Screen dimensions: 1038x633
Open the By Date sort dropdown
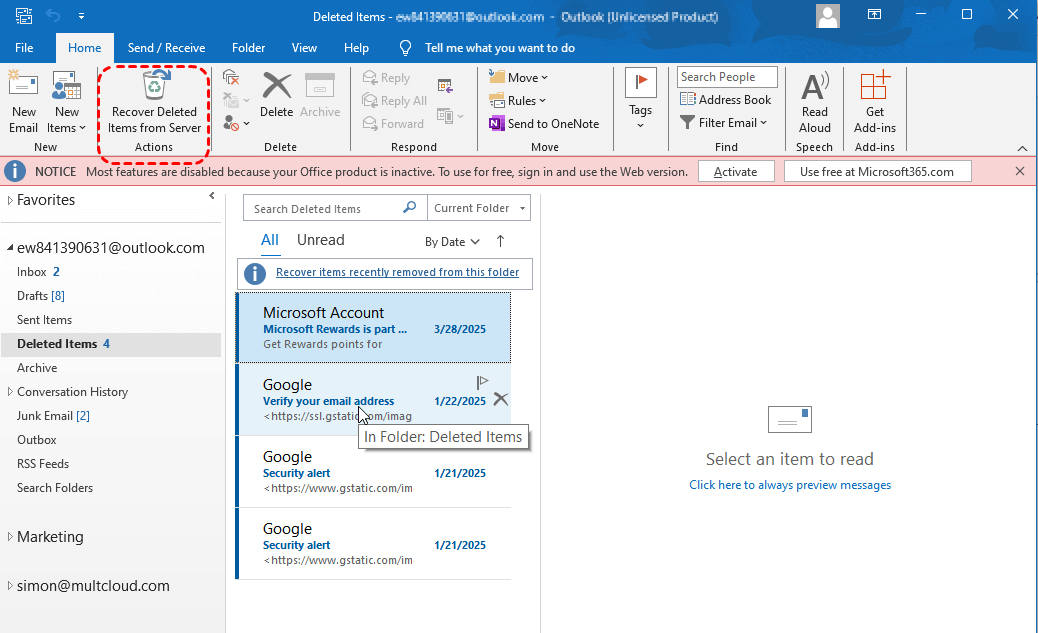pos(452,242)
